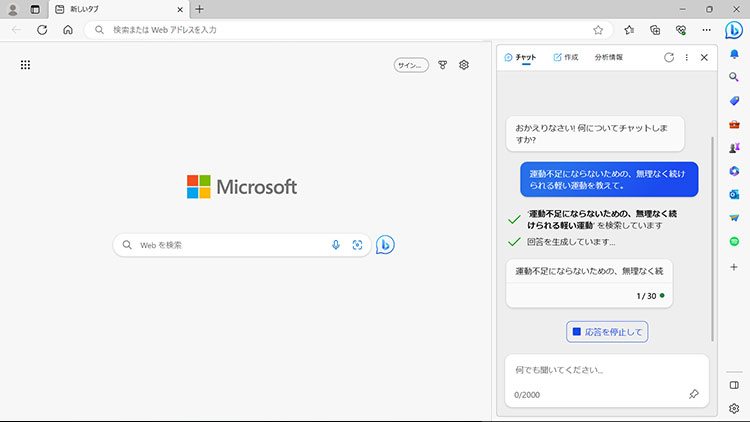750x422 pixels.
Task: Open sidebar Microsoft 365 icon
Action: pyautogui.click(x=734, y=171)
